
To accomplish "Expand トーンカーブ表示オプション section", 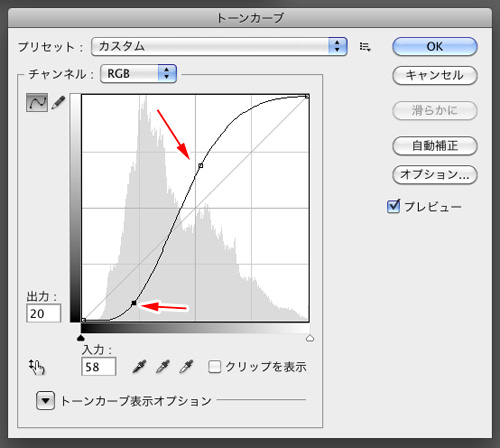I will pyautogui.click(x=45, y=400).
